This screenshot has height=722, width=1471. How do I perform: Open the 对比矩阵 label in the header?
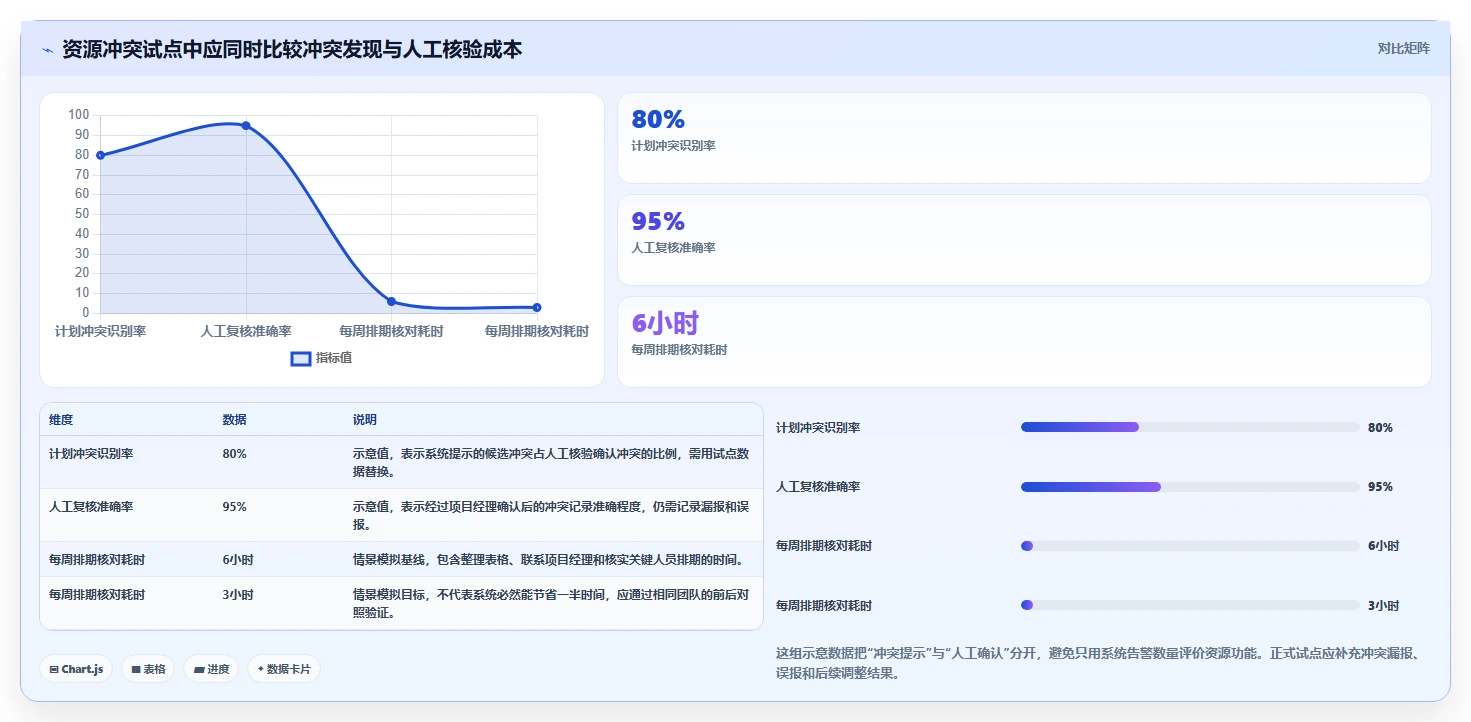1403,48
